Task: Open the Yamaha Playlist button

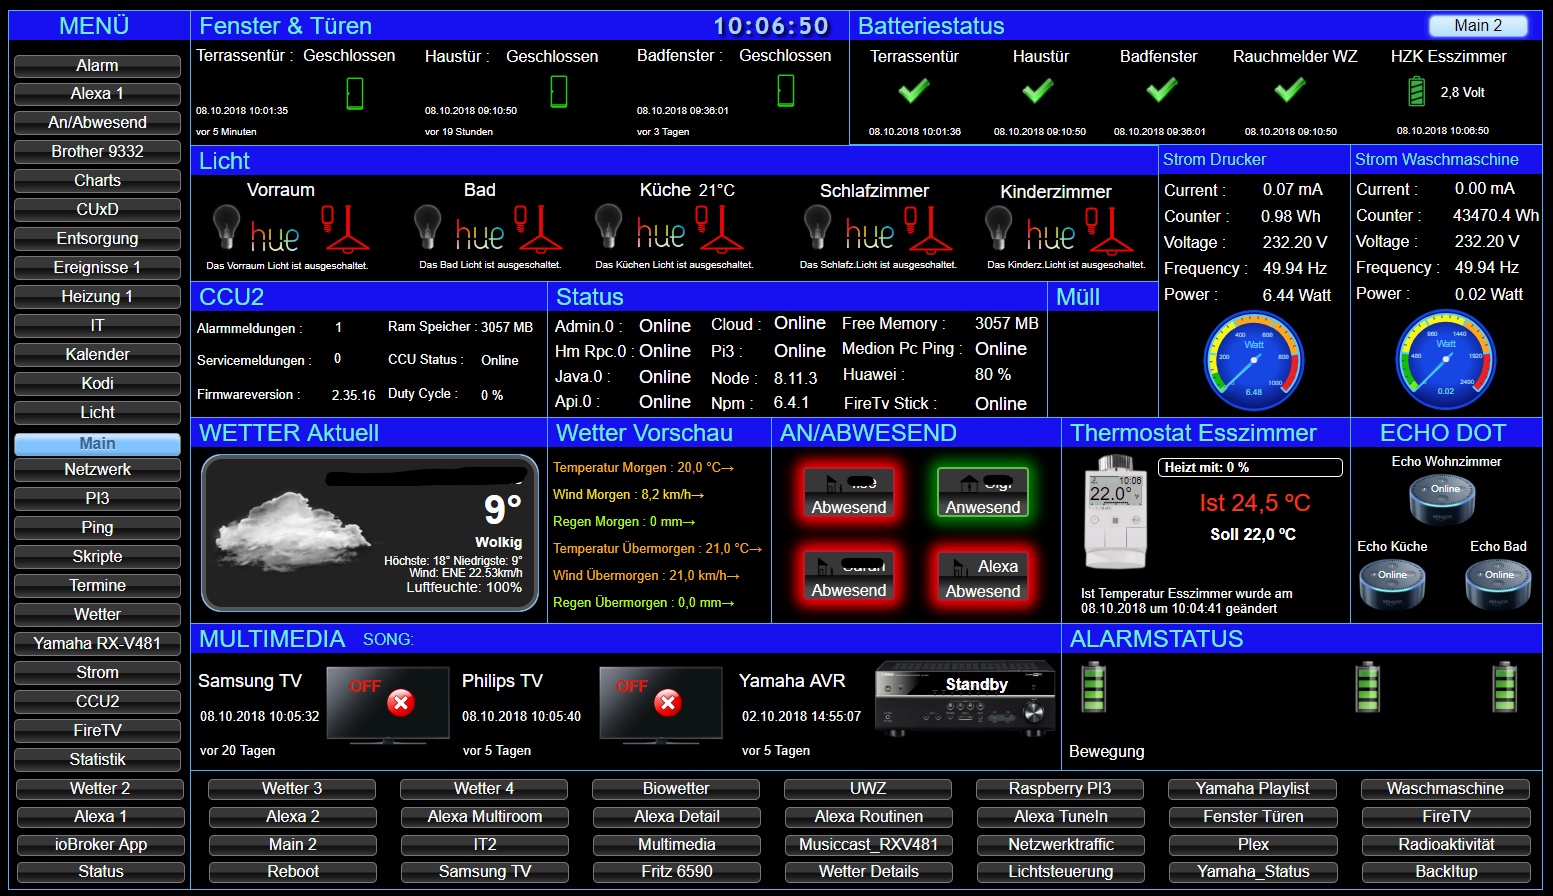Action: click(x=1252, y=789)
